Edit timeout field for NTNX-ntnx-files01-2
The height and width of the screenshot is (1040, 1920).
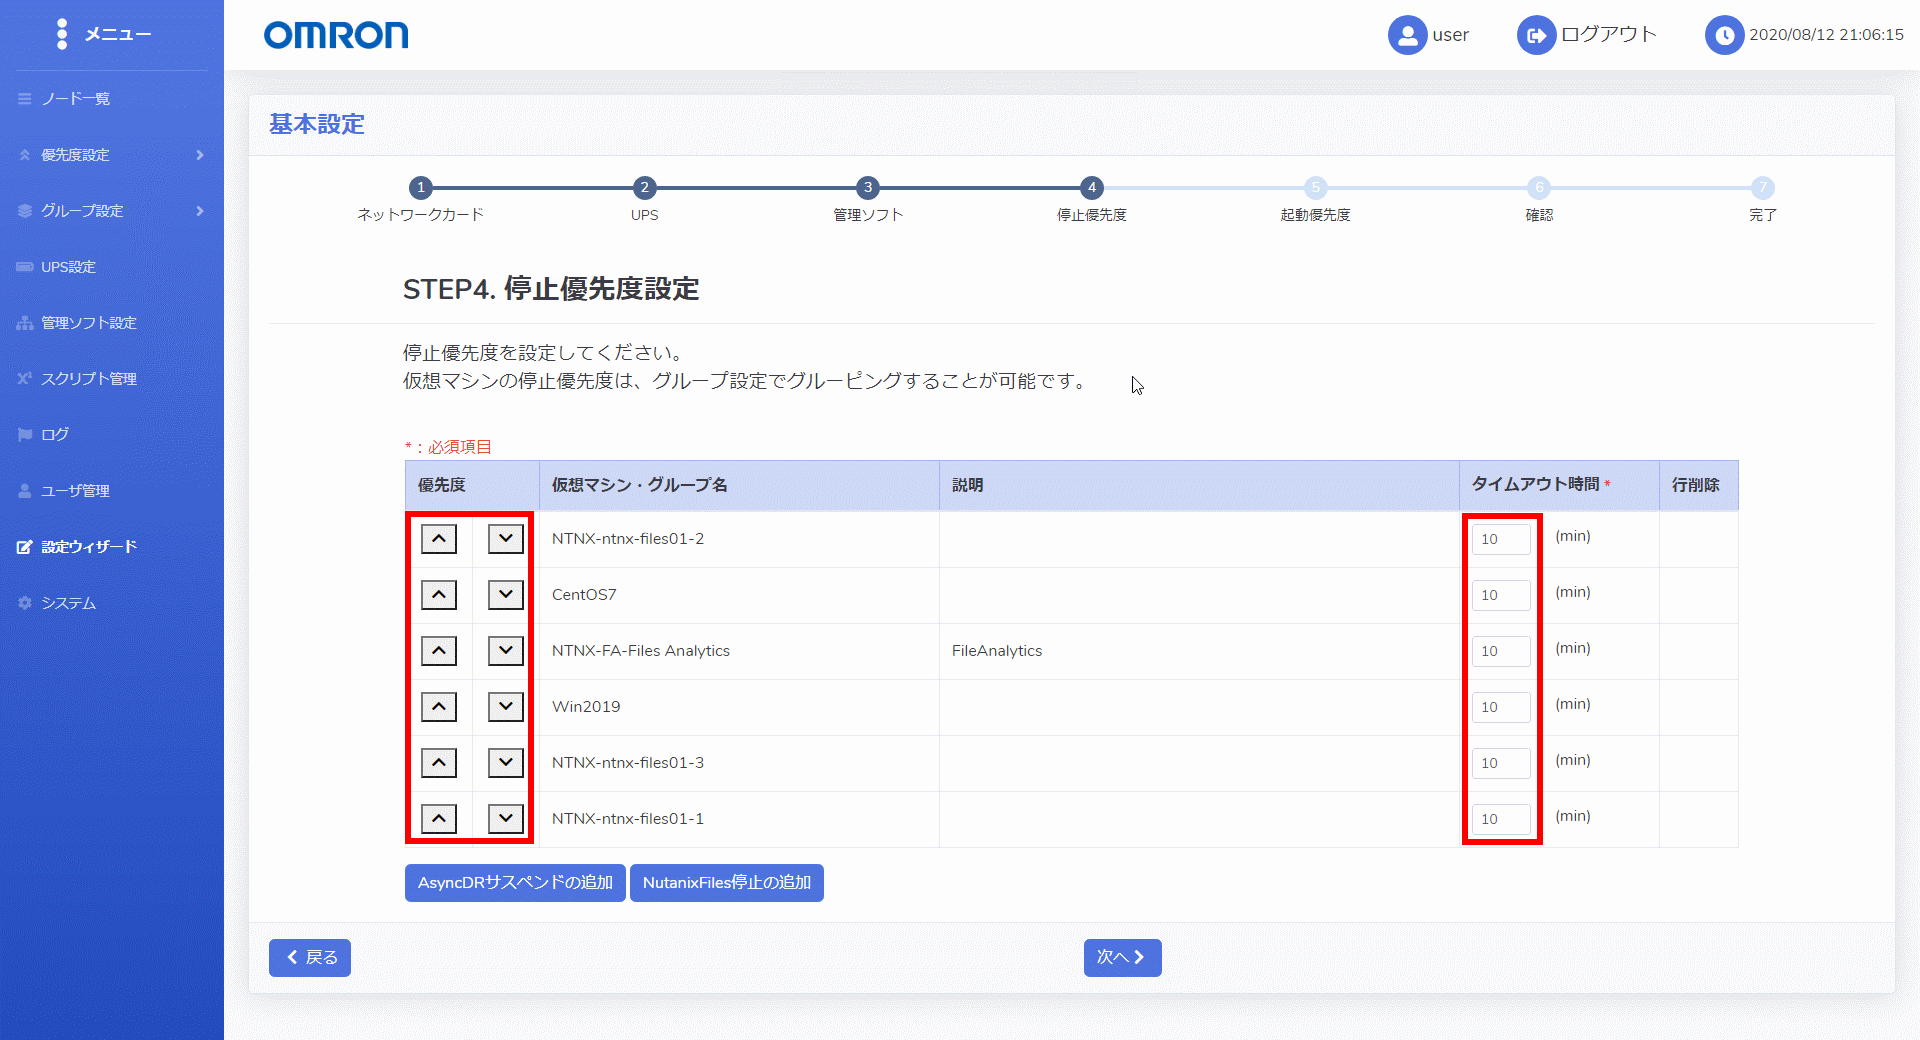pos(1501,539)
